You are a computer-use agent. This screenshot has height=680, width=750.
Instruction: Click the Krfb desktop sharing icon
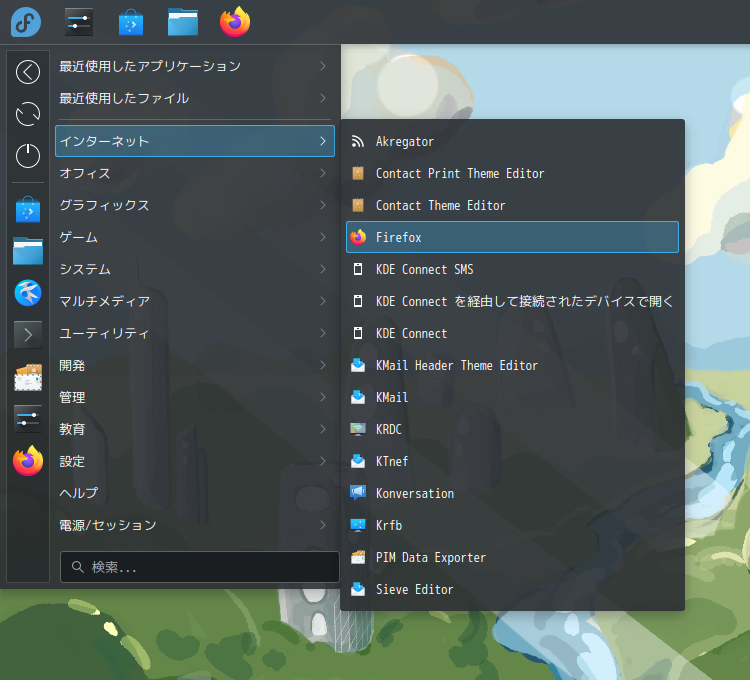[358, 525]
